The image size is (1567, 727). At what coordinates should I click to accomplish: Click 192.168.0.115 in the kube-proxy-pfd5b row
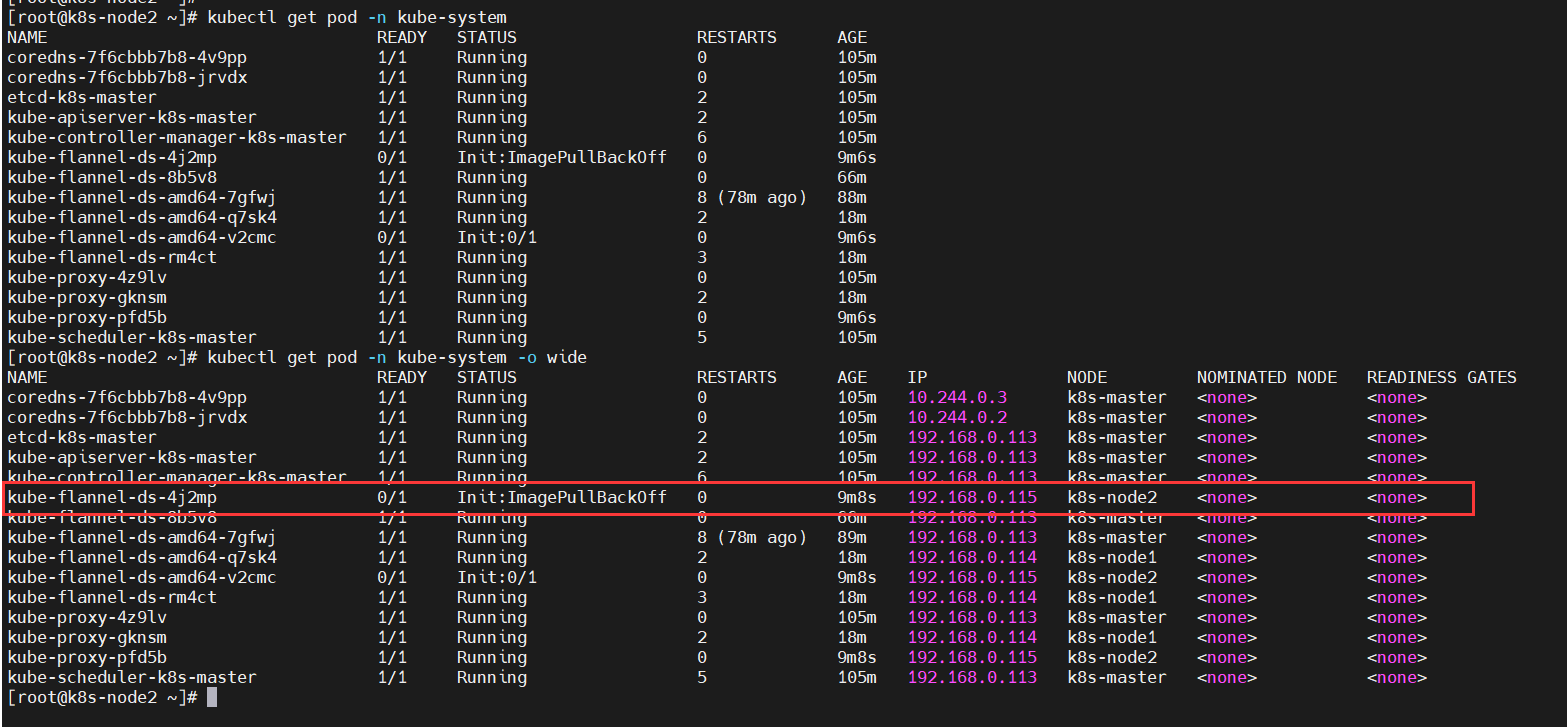(972, 657)
